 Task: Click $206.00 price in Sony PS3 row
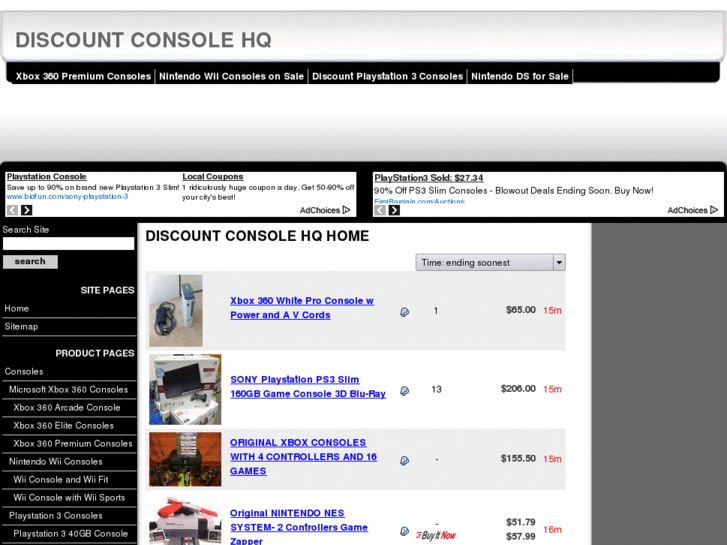coord(518,389)
